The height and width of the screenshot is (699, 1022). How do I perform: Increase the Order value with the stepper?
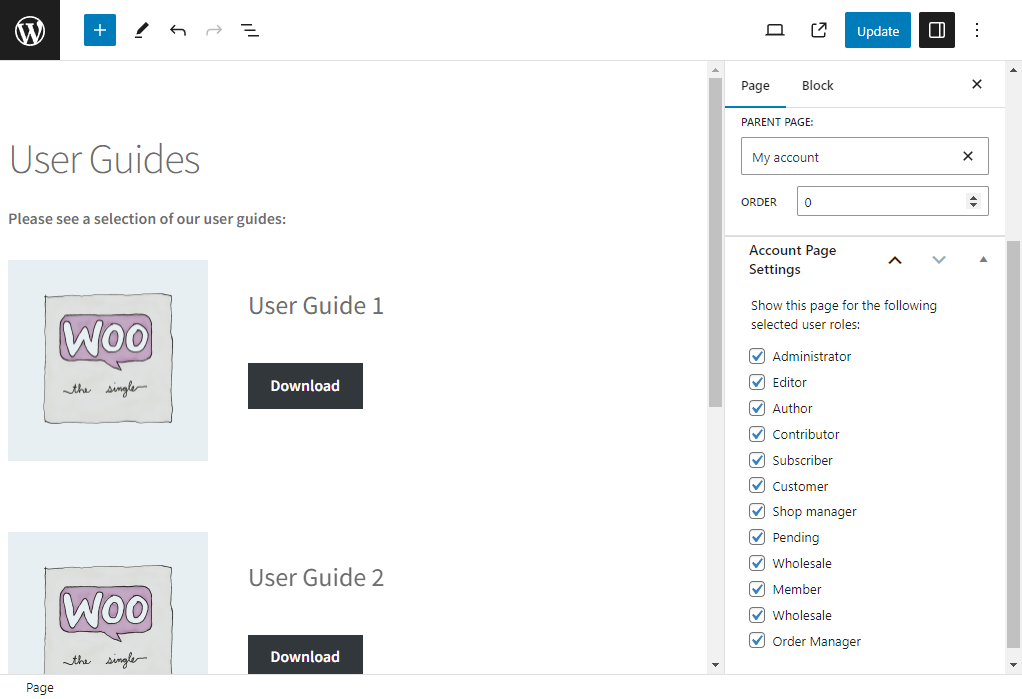click(x=972, y=196)
